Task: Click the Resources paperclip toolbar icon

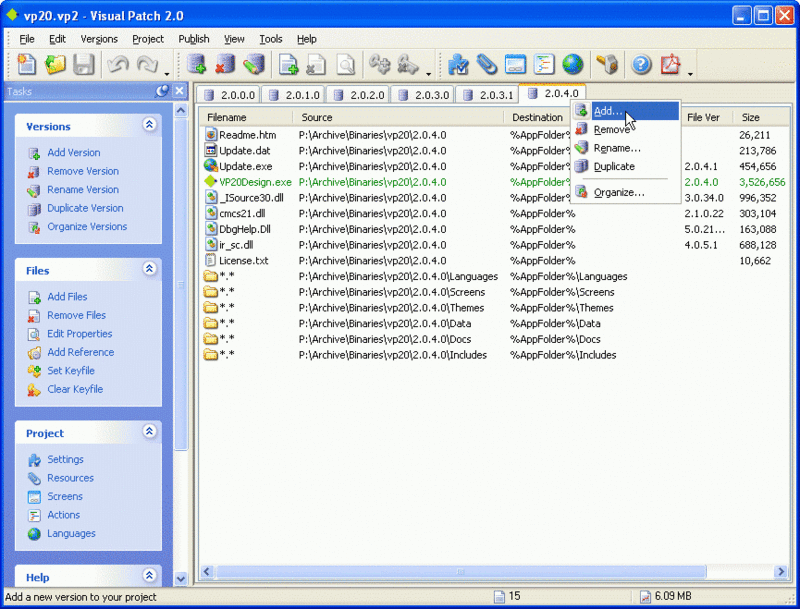Action: pyautogui.click(x=487, y=65)
